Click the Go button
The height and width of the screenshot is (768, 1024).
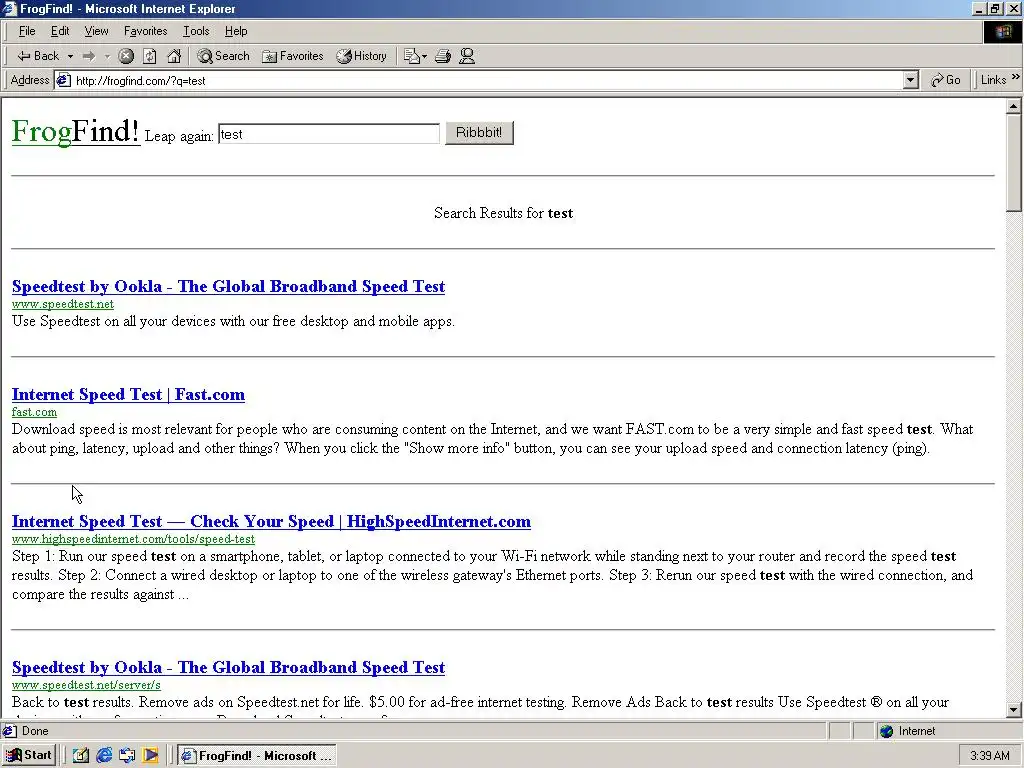946,80
